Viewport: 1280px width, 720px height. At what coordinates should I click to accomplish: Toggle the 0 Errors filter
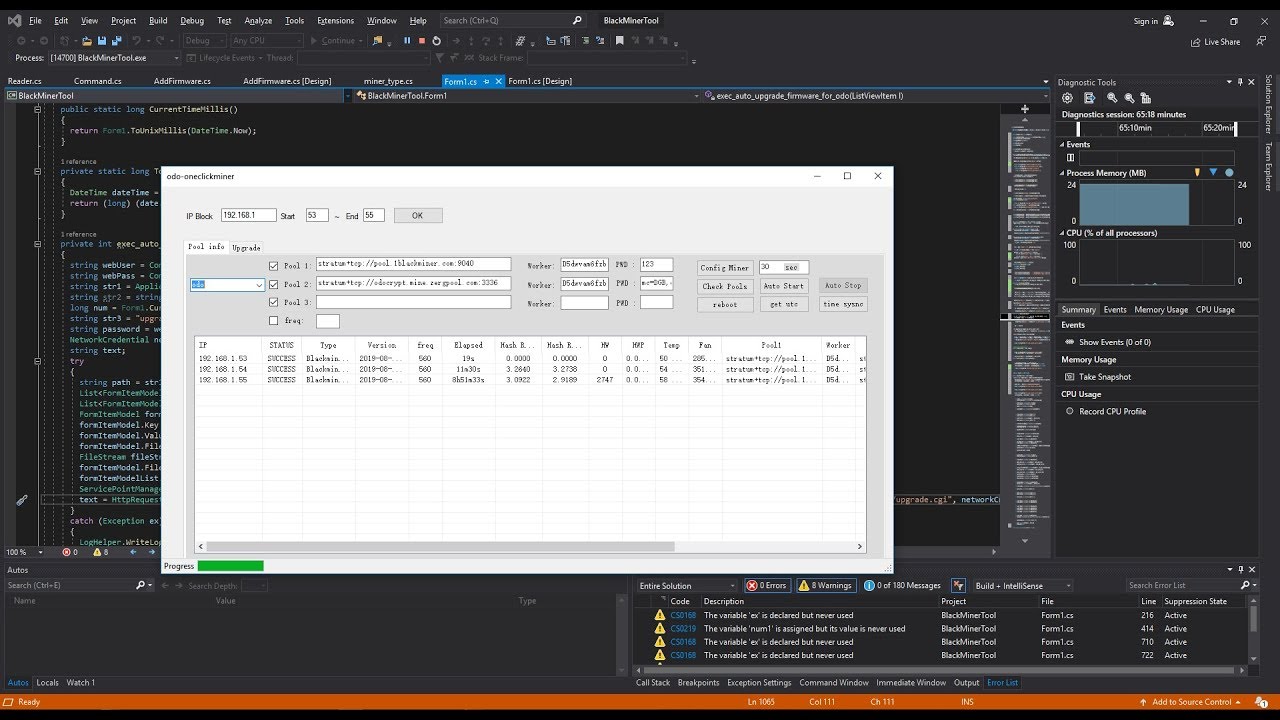click(767, 585)
